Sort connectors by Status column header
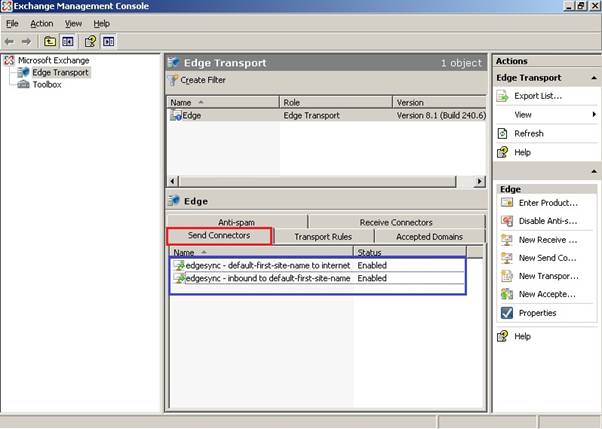This screenshot has width=602, height=429. point(410,252)
